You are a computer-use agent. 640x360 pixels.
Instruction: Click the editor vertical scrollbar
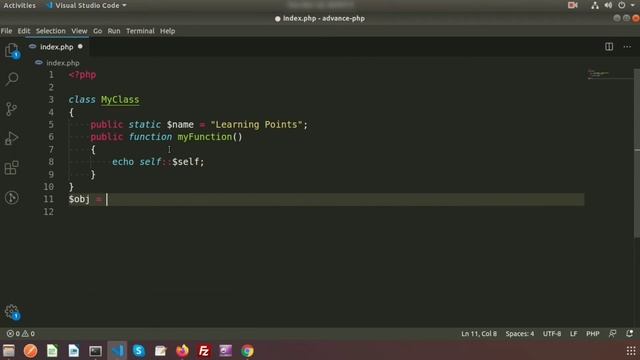[x=637, y=153]
